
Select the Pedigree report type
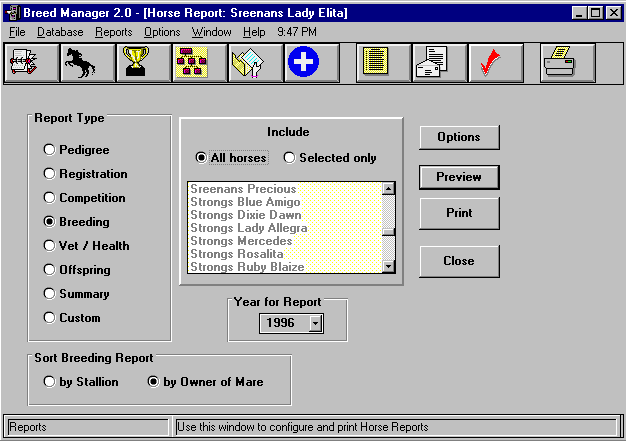pos(49,150)
